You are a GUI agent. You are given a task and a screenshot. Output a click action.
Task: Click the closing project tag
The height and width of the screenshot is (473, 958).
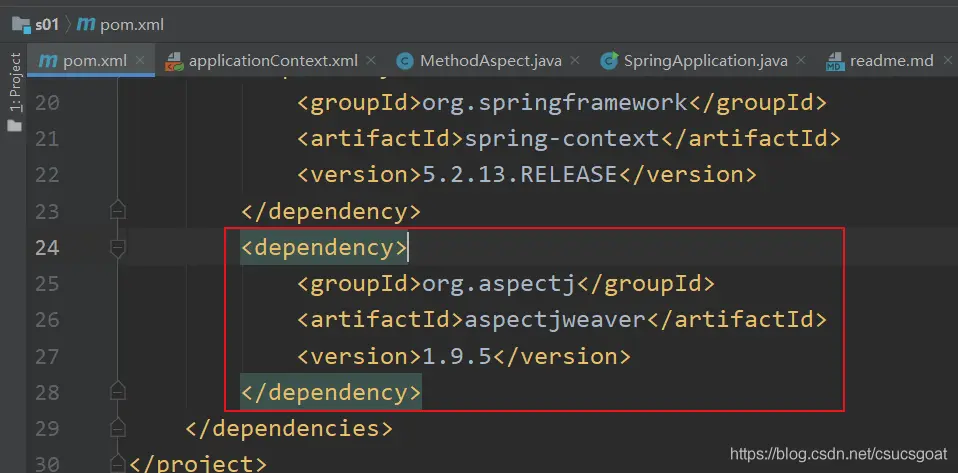(x=199, y=463)
